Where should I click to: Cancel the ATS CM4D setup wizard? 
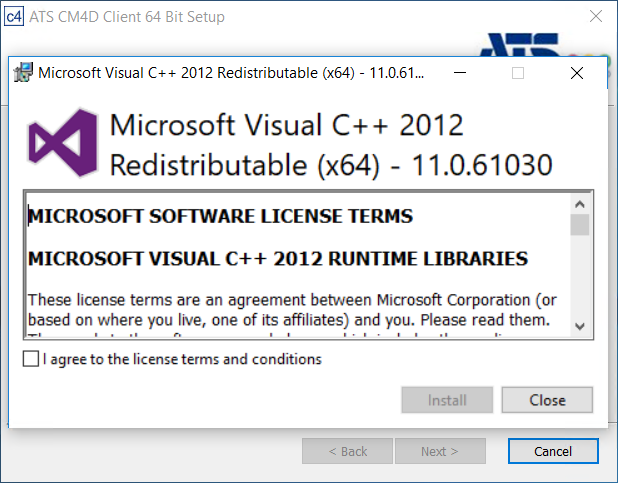point(553,451)
